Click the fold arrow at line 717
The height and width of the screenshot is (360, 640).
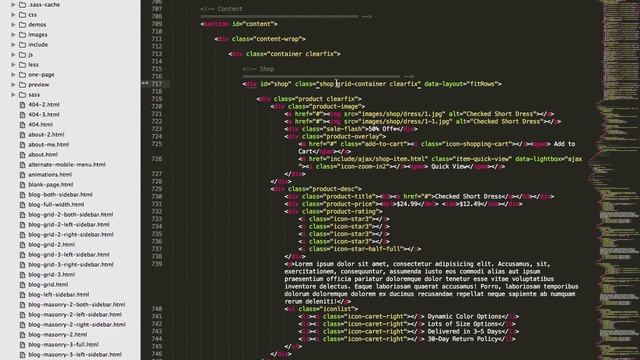(x=145, y=83)
